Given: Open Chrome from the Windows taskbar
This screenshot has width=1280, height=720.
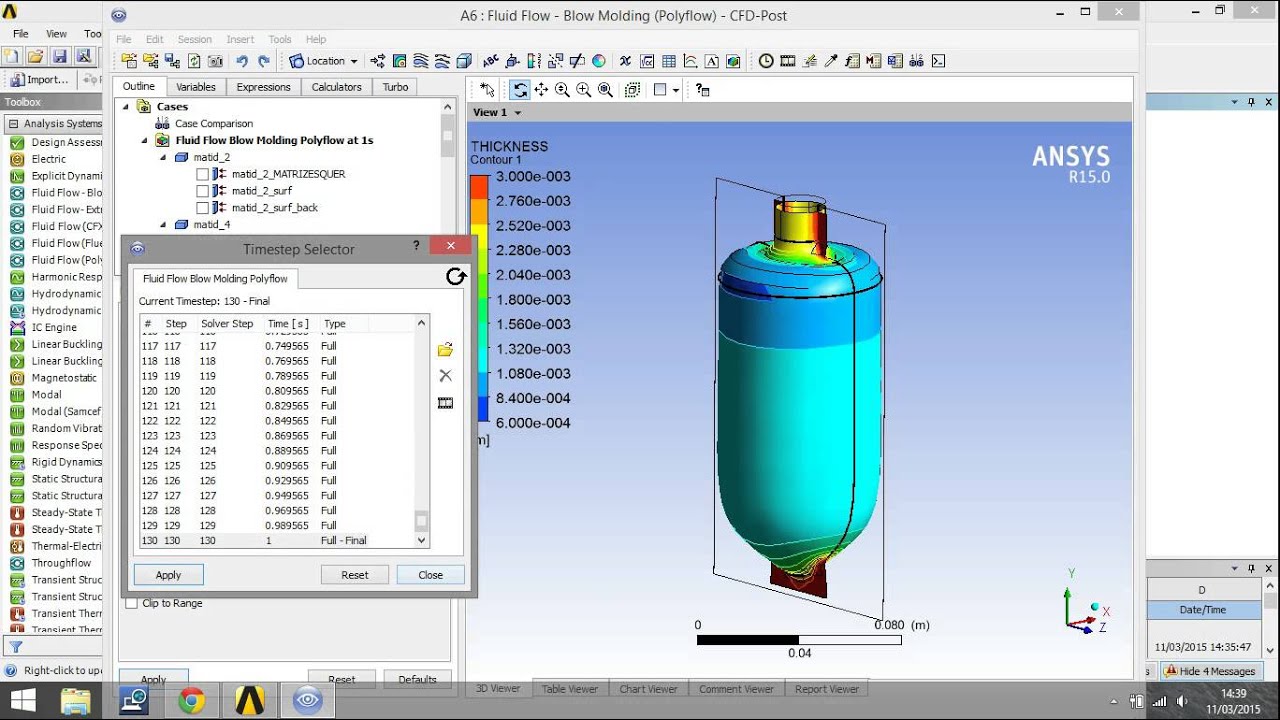Looking at the screenshot, I should point(192,700).
